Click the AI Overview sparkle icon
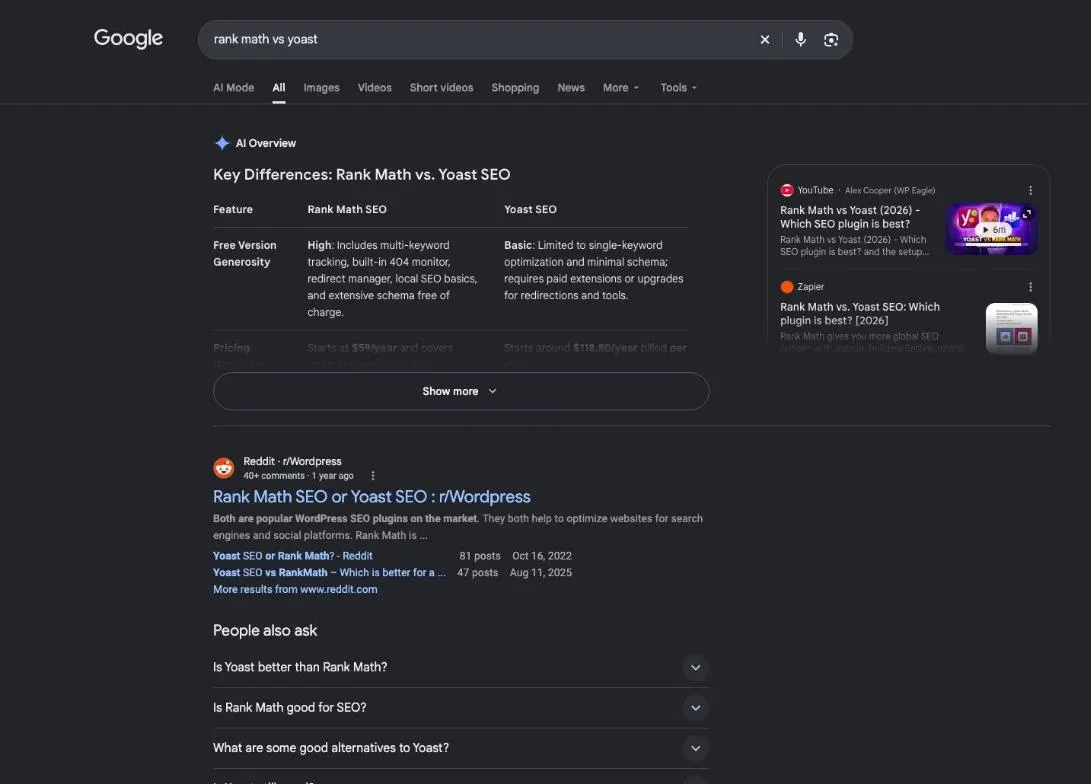This screenshot has height=784, width=1091. [222, 143]
